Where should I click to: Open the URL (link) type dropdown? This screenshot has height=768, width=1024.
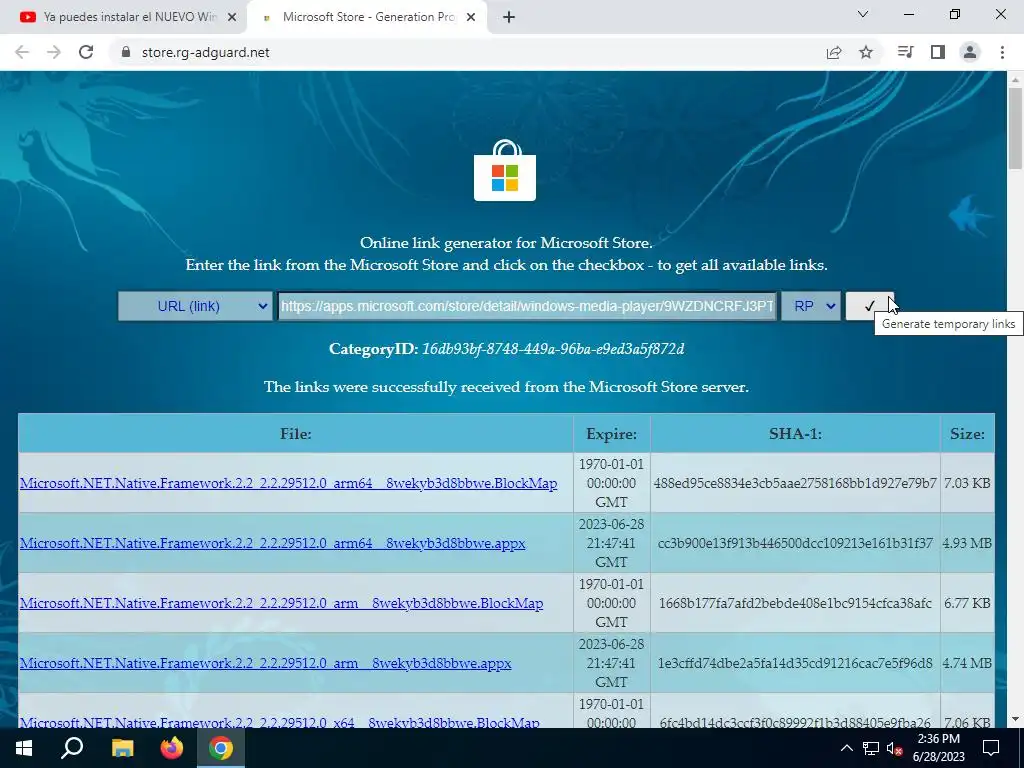tap(195, 306)
